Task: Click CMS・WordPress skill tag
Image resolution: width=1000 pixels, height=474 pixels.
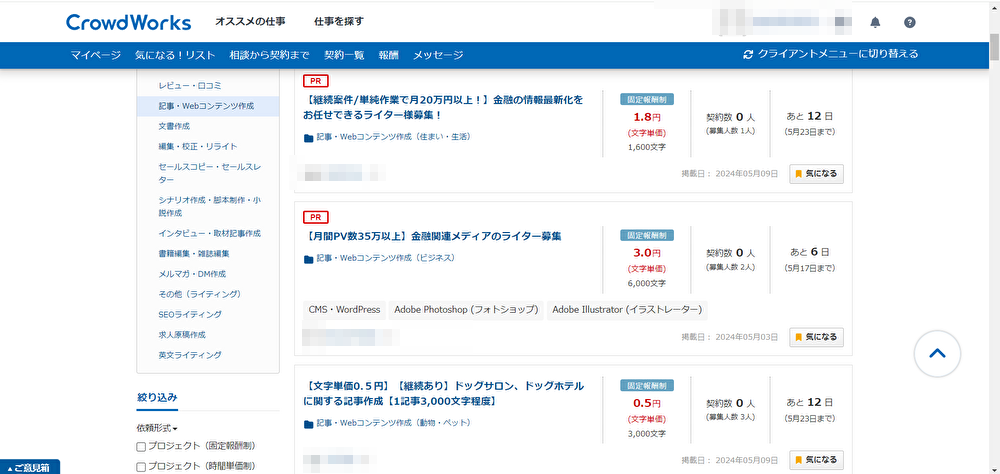Action: click(344, 310)
